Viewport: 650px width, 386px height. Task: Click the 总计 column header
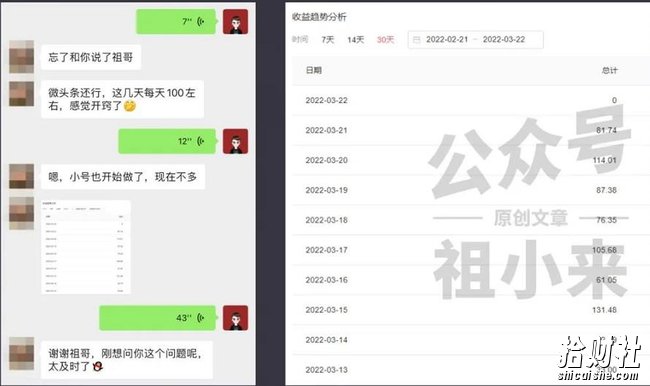[x=609, y=70]
